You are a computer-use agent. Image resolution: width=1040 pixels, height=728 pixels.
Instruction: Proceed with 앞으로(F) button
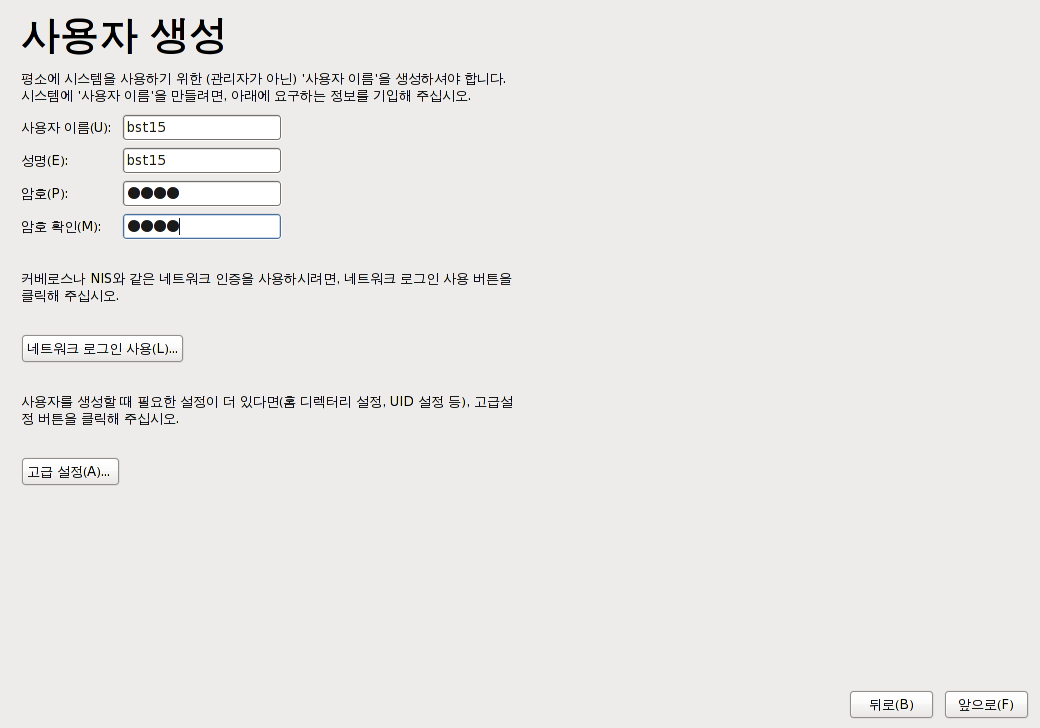(986, 704)
